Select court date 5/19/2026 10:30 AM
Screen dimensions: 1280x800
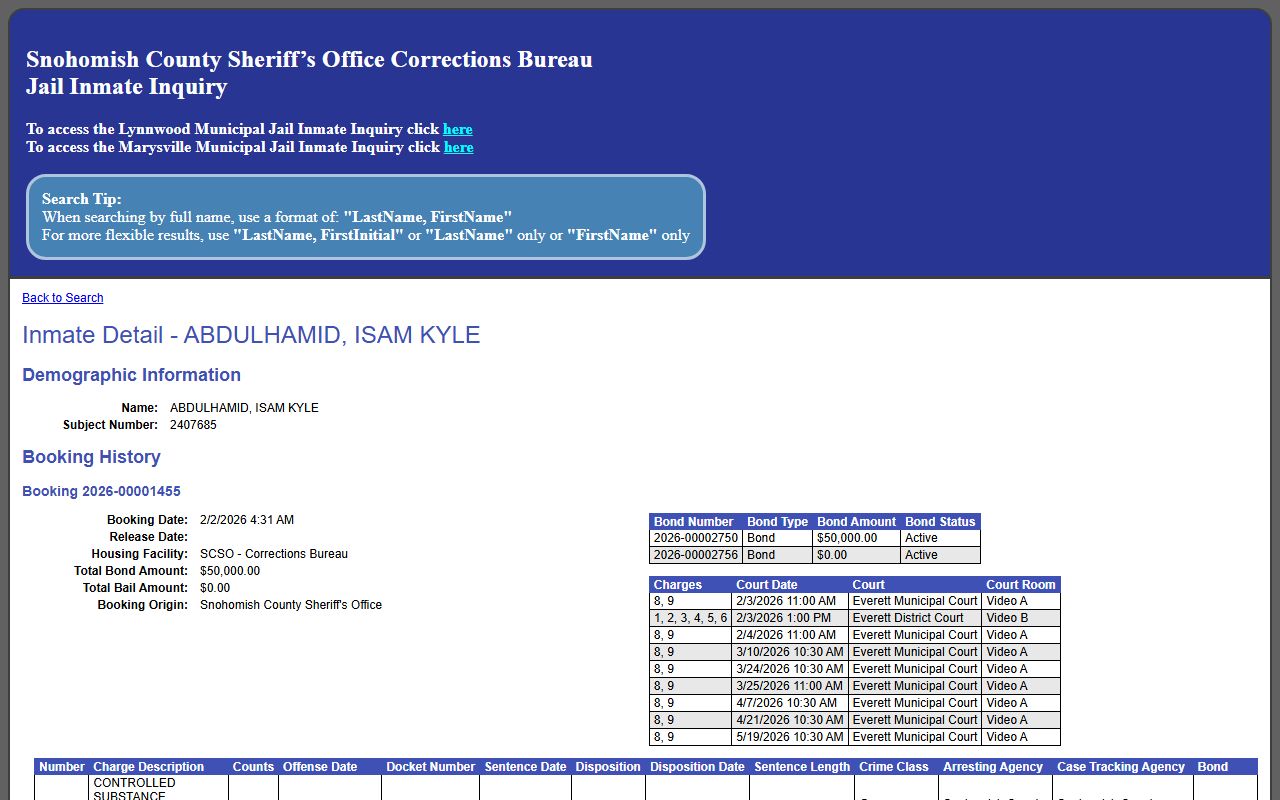click(790, 737)
